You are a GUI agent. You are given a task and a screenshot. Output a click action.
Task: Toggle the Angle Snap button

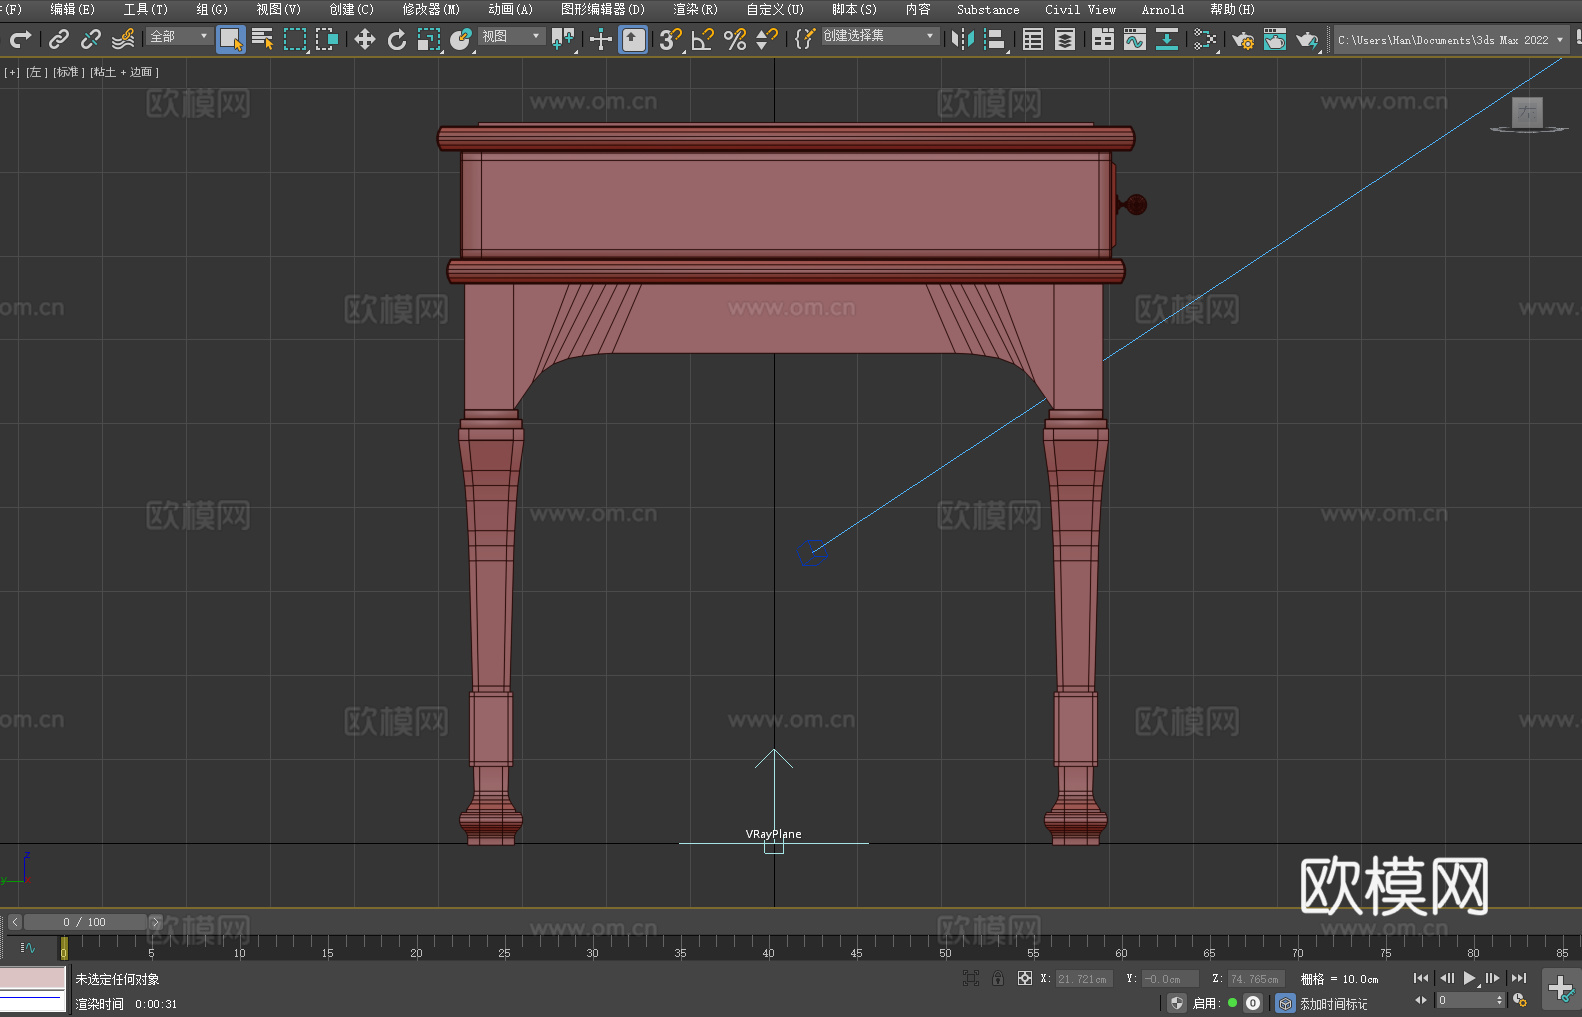[x=703, y=39]
